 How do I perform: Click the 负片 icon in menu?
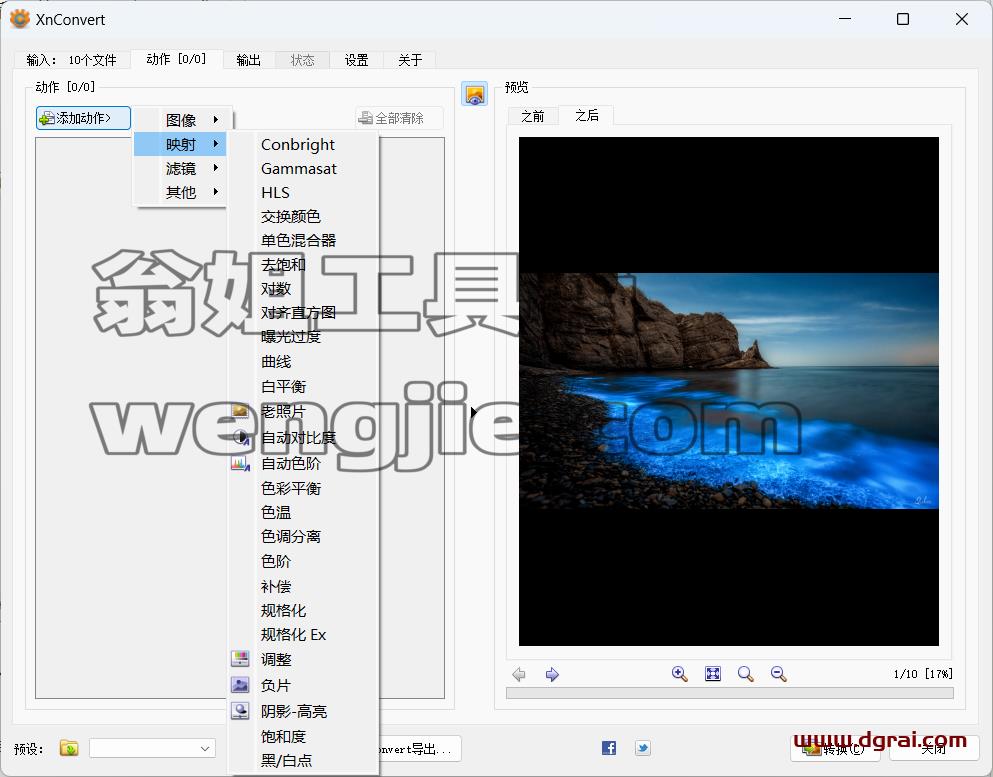240,685
